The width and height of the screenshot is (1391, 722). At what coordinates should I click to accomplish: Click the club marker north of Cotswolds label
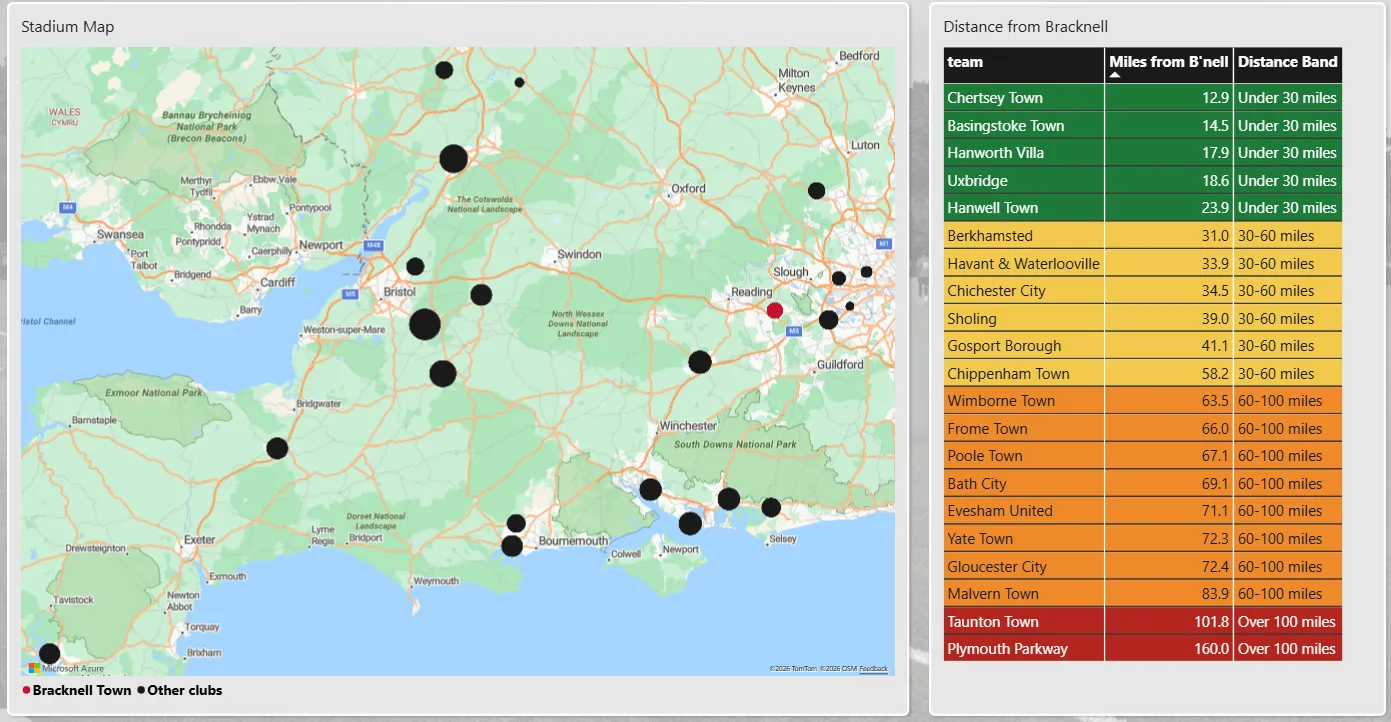point(453,159)
